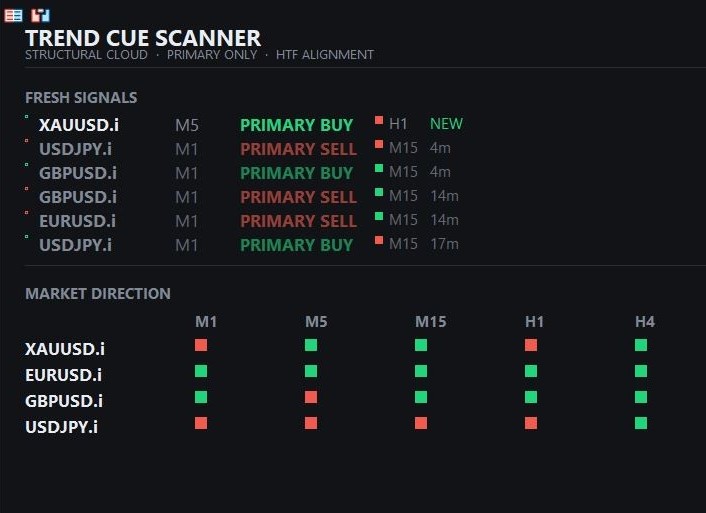Click green M15 square on EURUSD.i sell signal
This screenshot has width=706, height=513.
pyautogui.click(x=379, y=216)
